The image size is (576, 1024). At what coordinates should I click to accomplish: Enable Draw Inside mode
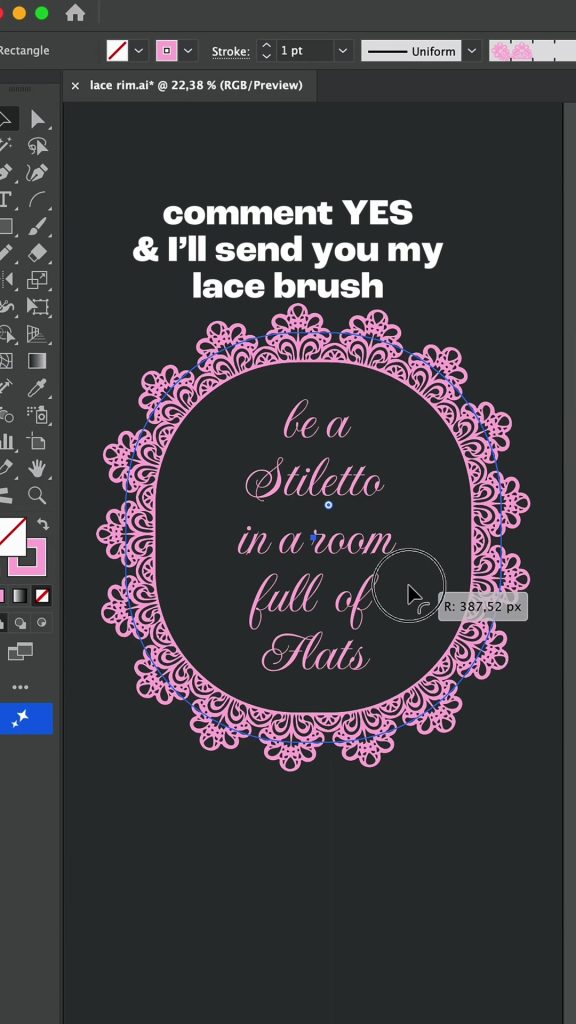point(42,623)
